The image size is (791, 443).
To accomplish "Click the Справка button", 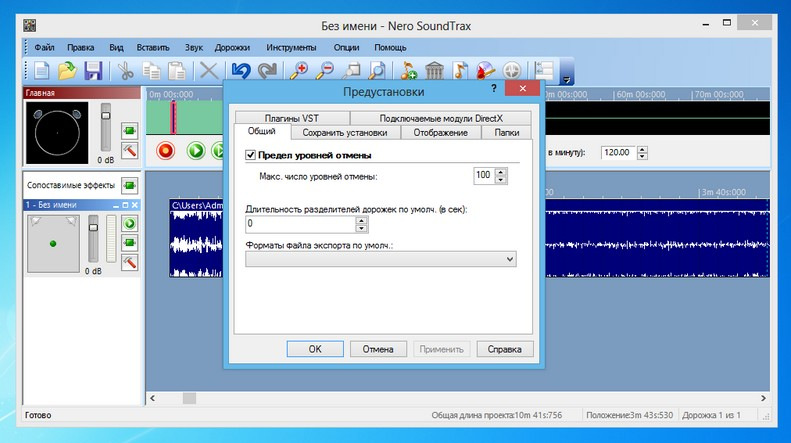I will click(x=504, y=349).
